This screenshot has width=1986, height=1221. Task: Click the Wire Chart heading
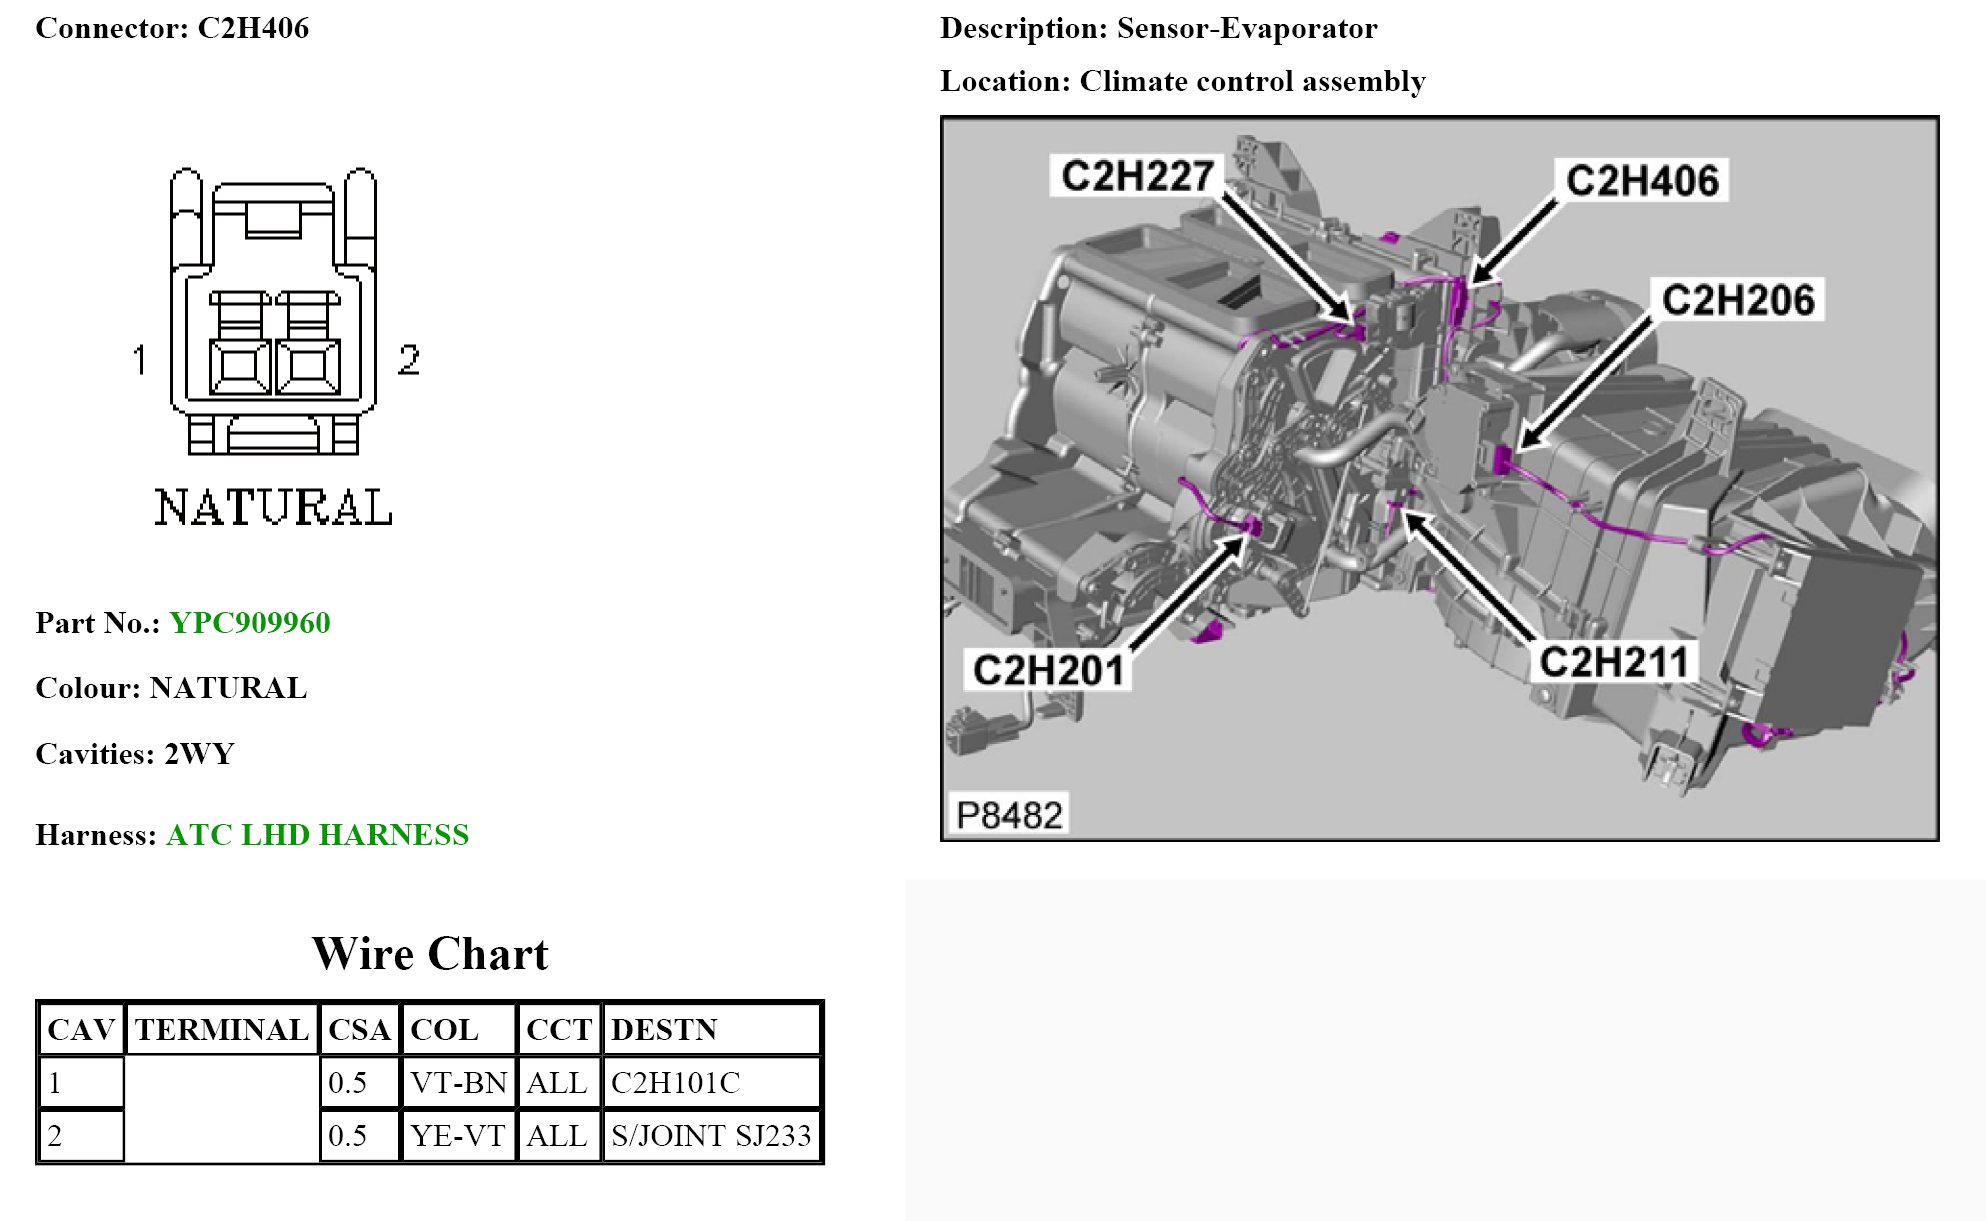430,954
